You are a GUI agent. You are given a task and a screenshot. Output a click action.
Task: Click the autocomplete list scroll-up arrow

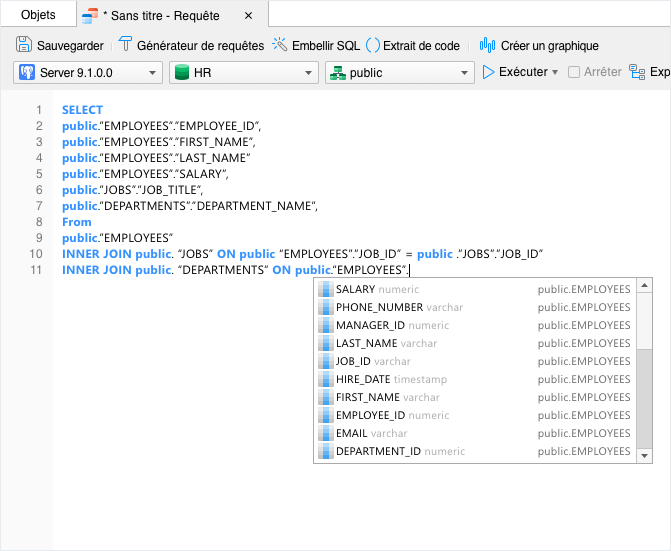point(644,285)
